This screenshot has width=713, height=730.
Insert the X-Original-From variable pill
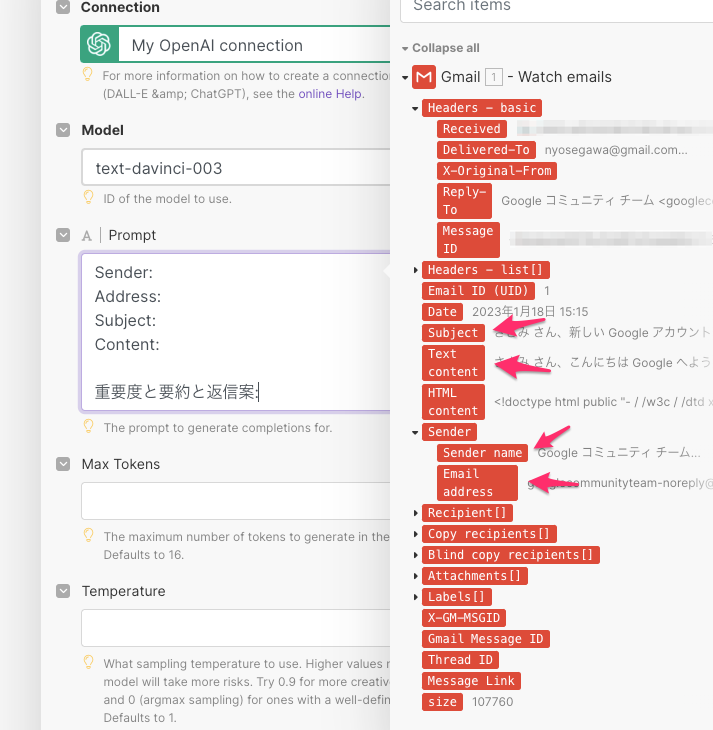(x=497, y=170)
